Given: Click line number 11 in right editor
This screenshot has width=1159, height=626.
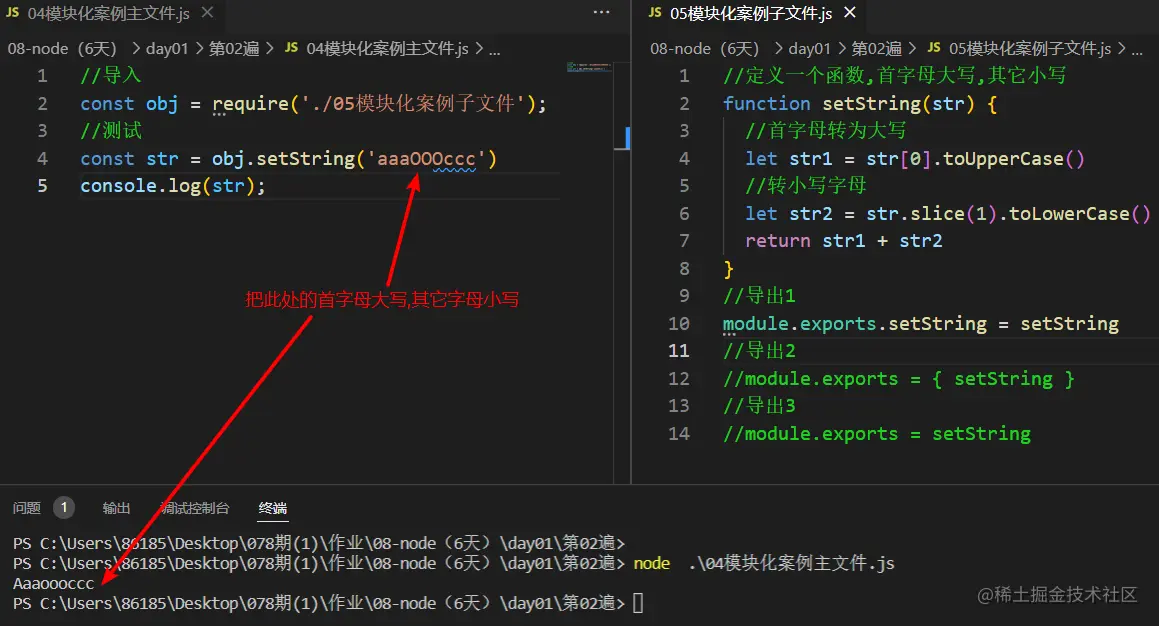Looking at the screenshot, I should (x=679, y=351).
